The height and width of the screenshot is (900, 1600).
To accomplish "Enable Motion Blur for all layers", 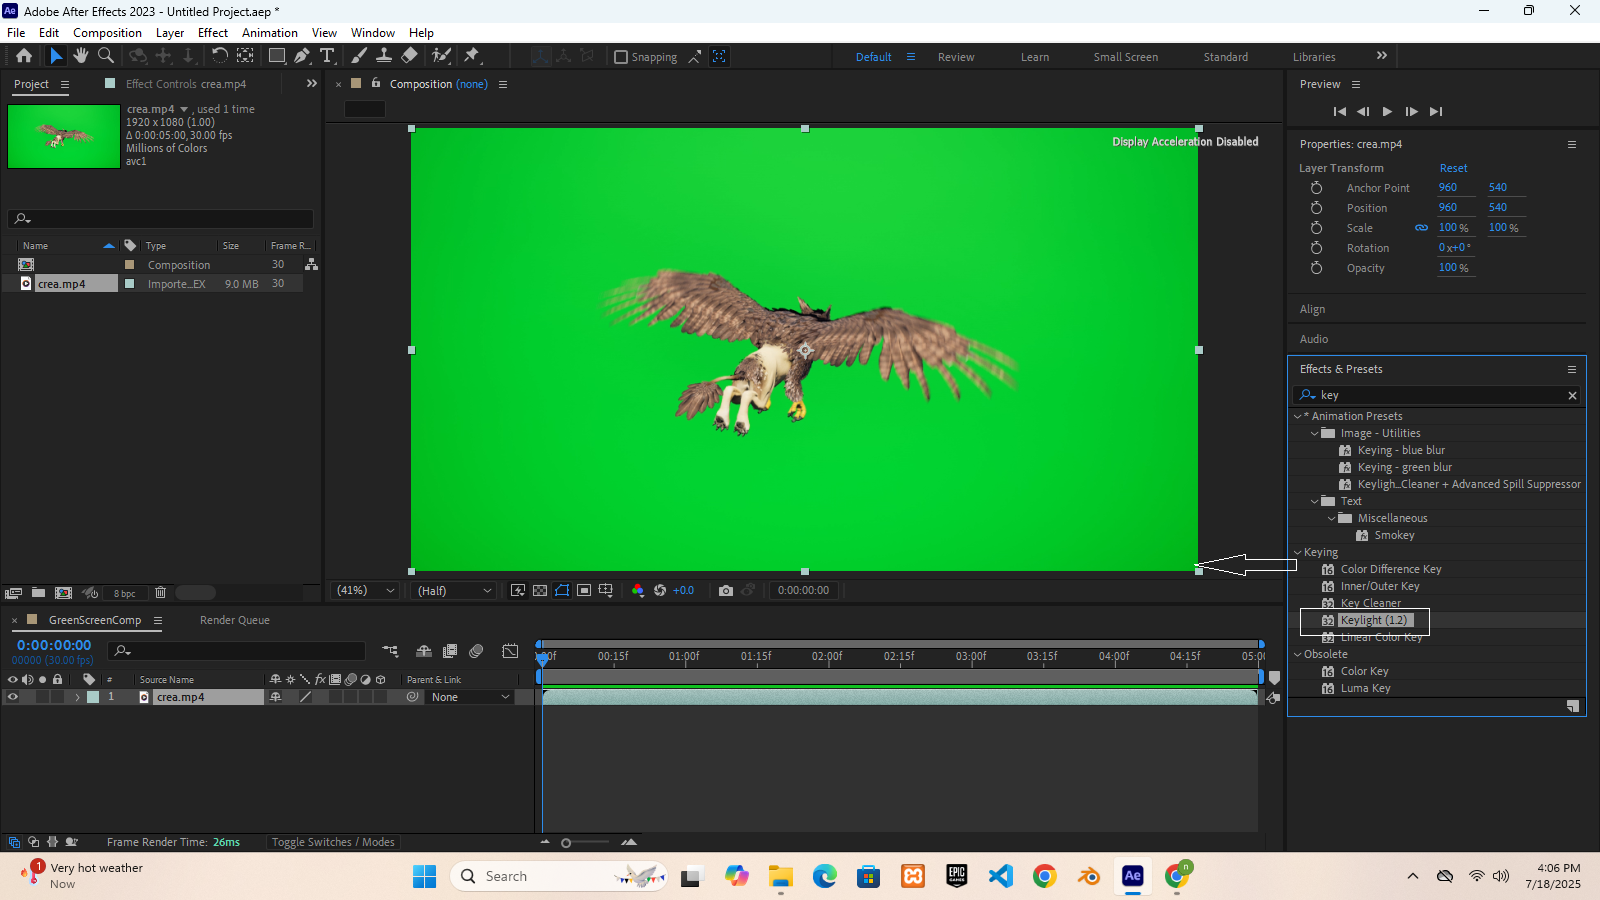I will click(476, 651).
